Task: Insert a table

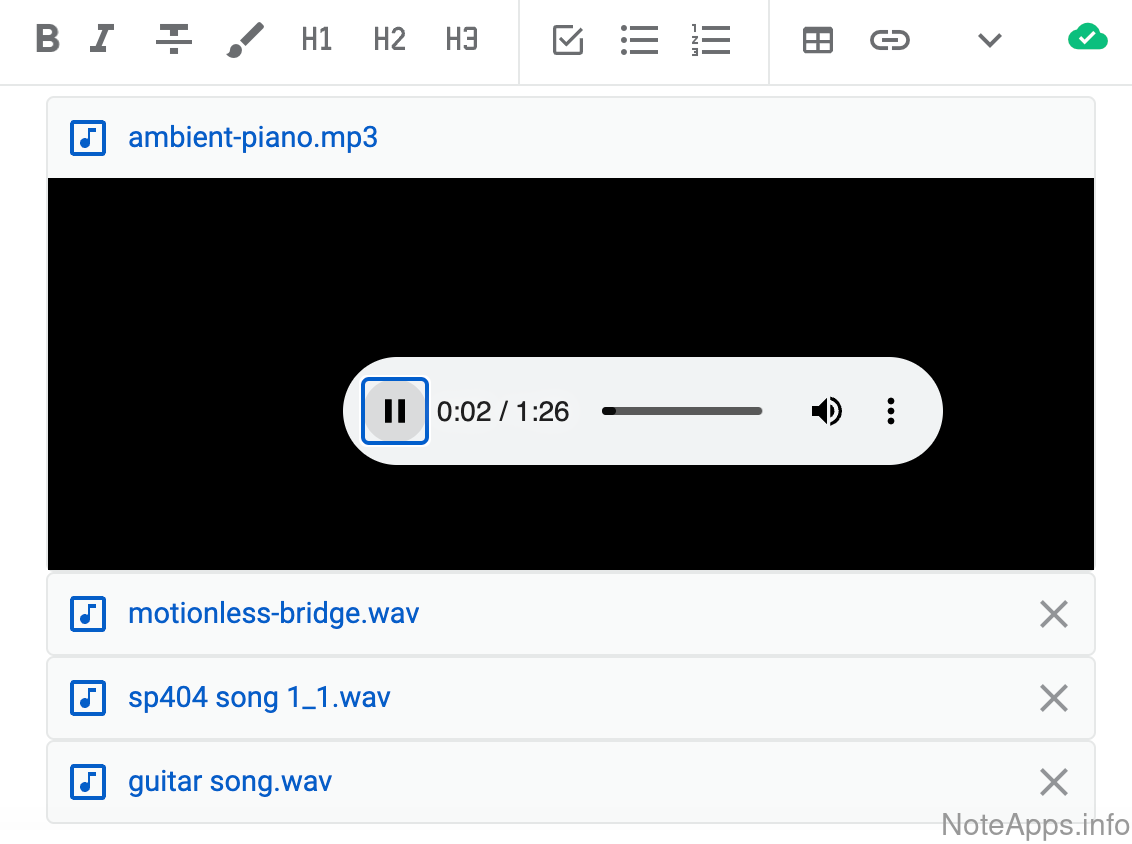Action: [x=818, y=40]
